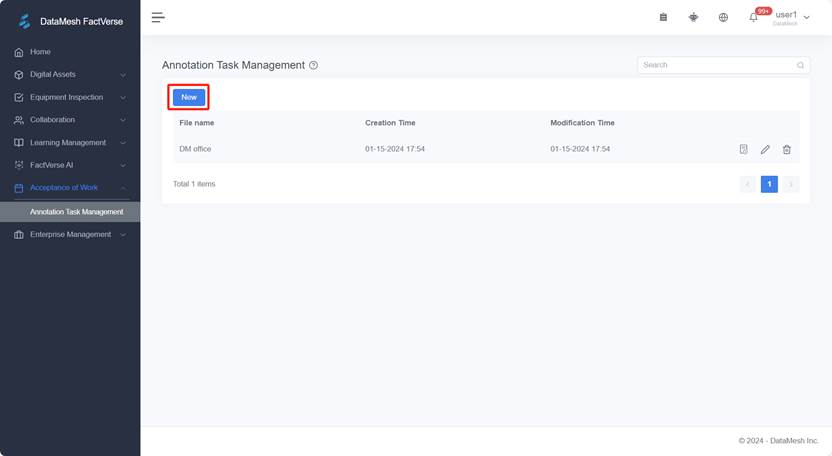The width and height of the screenshot is (832, 456).
Task: Expand the Enterprise Management menu
Action: click(70, 235)
